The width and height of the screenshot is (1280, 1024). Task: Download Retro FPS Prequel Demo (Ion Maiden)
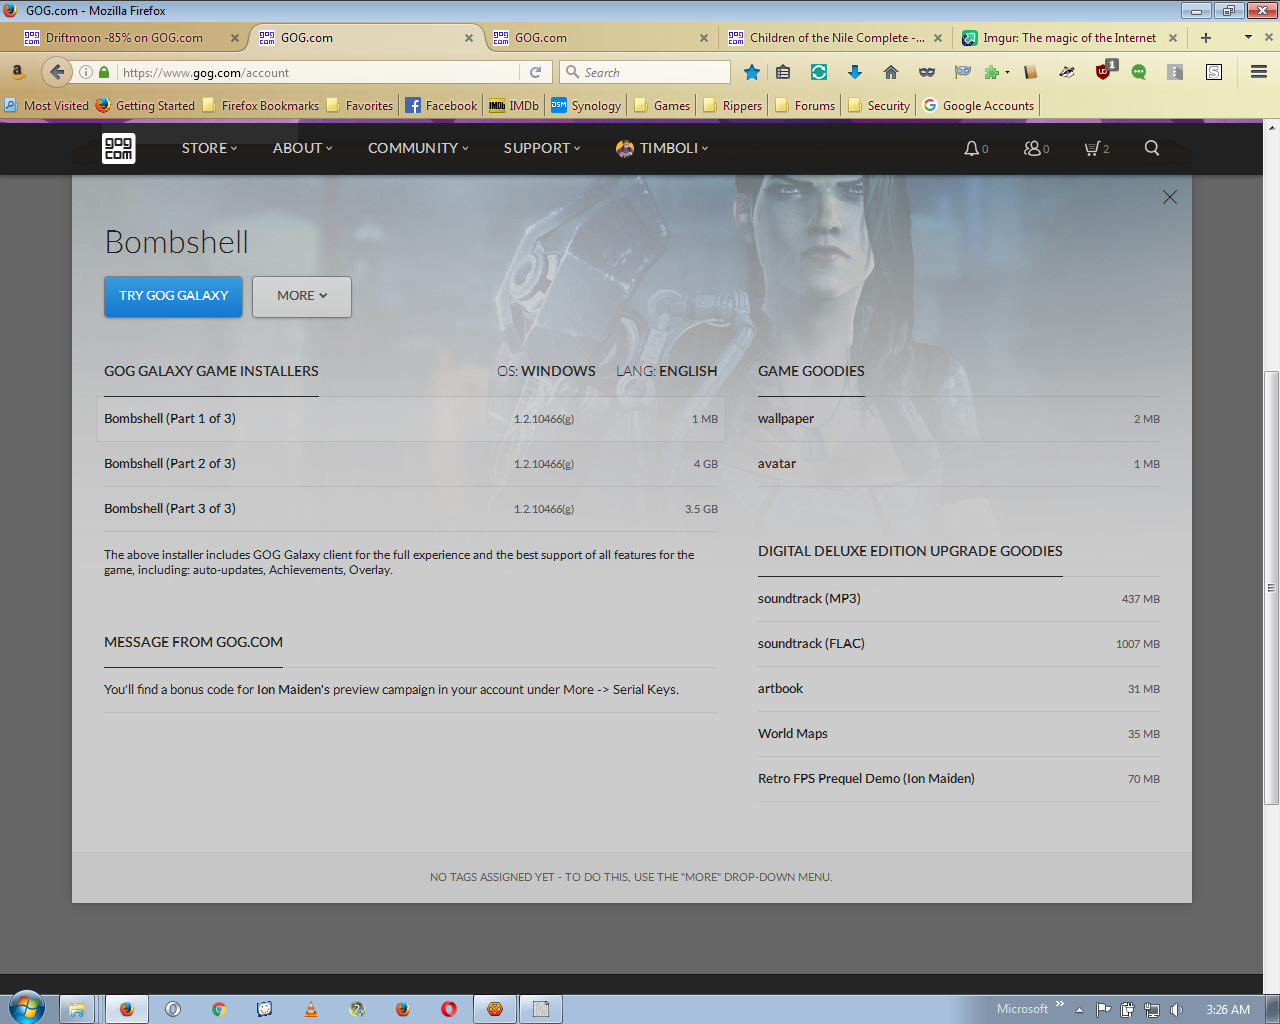[x=959, y=779]
